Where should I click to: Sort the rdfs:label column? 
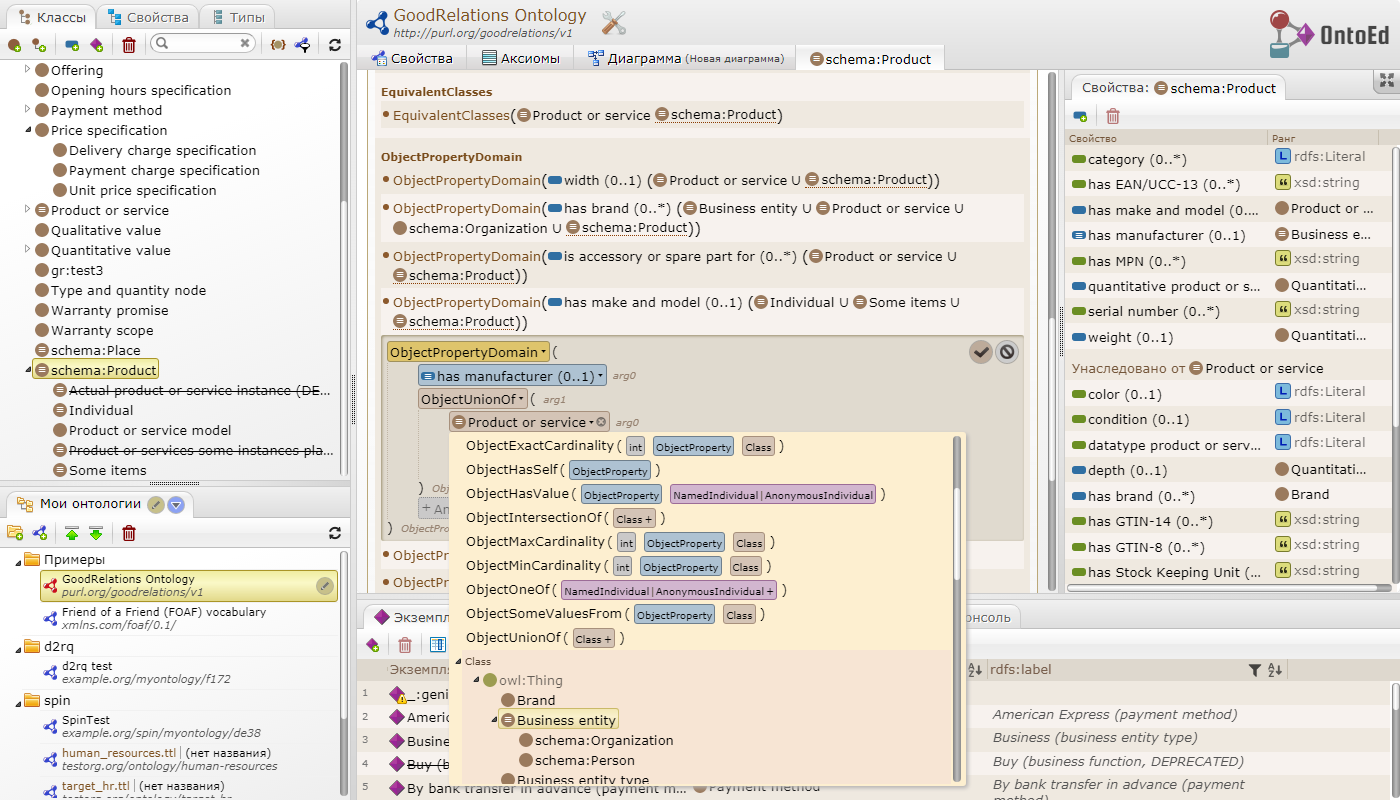tap(1275, 670)
